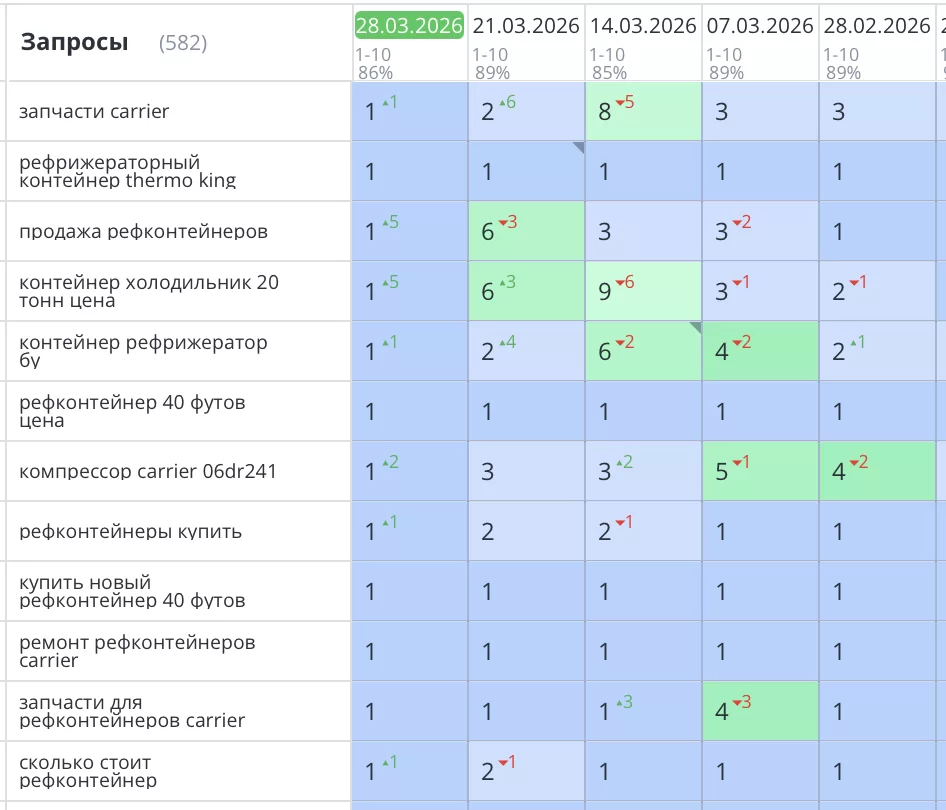Select the 14.03.2026 date column header
This screenshot has width=946, height=810.
pos(642,26)
